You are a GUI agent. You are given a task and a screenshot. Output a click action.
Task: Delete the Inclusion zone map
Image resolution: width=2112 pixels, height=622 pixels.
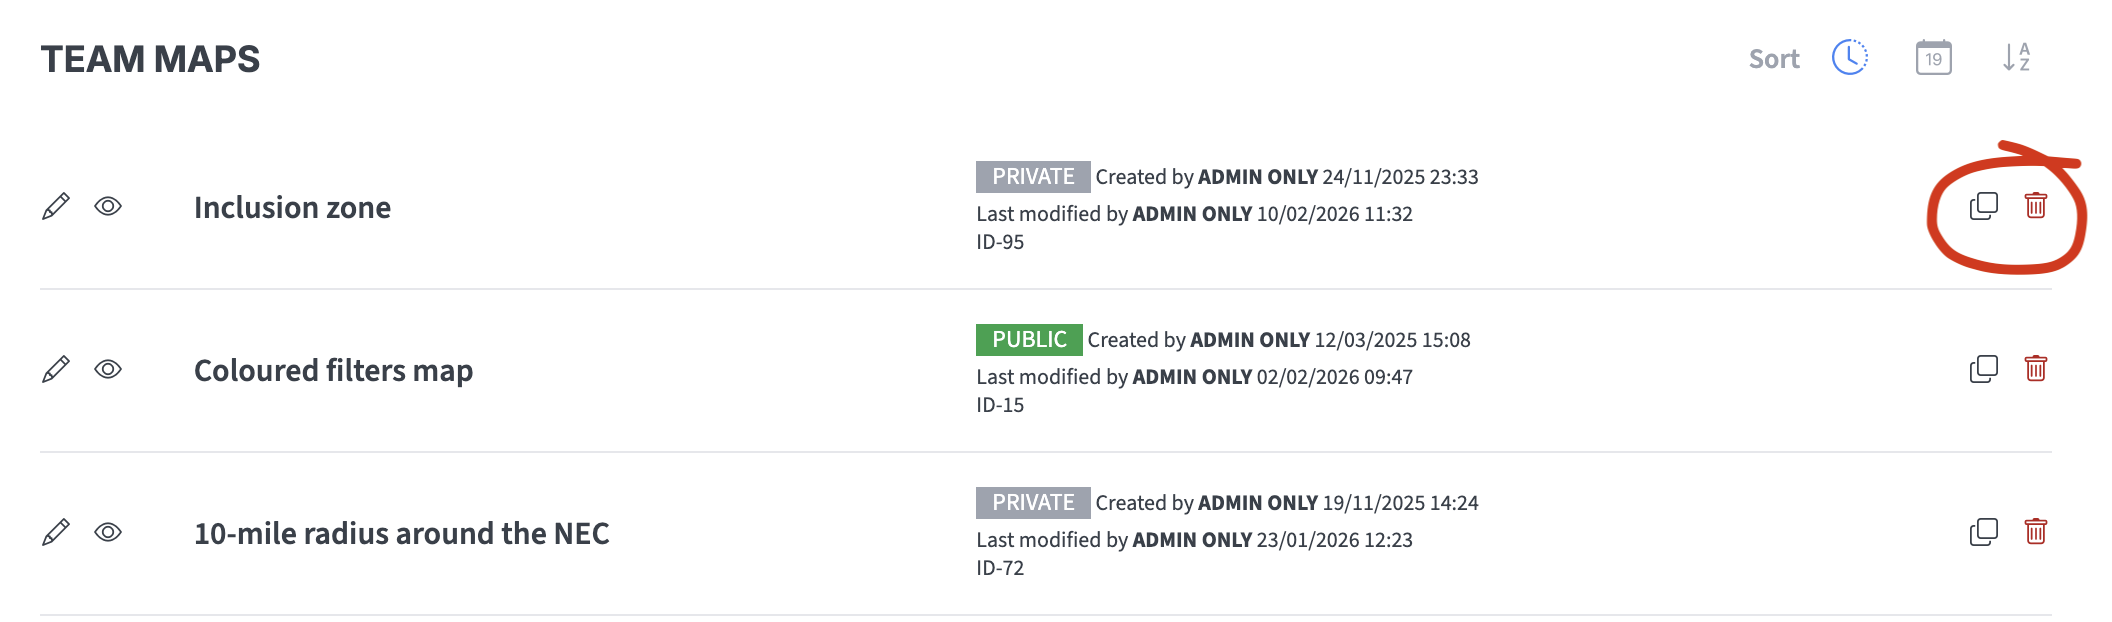[2035, 206]
